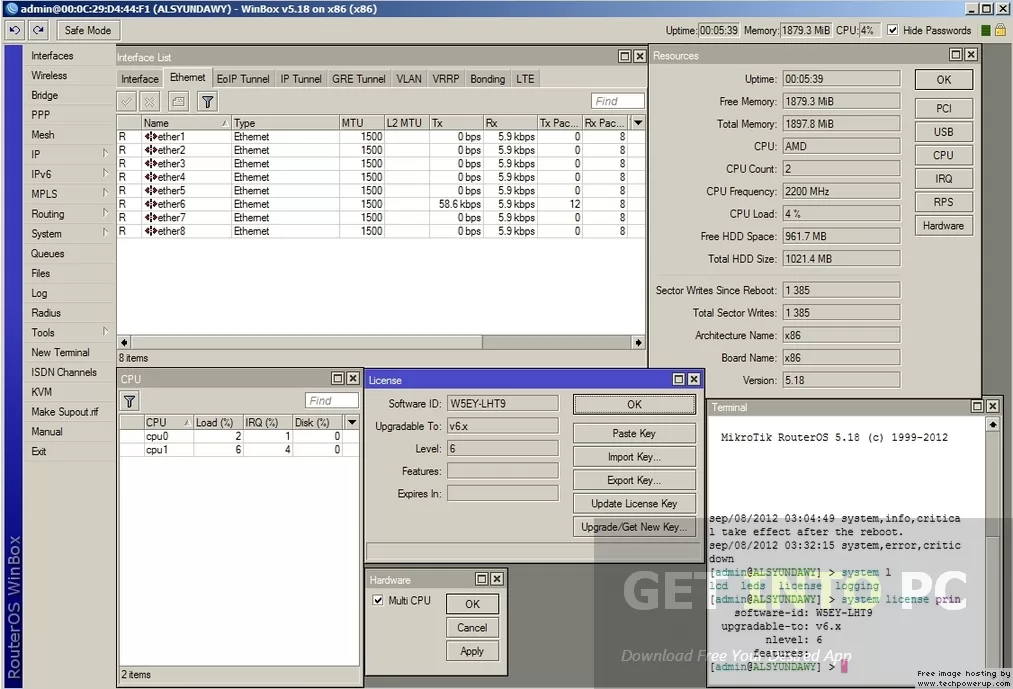Image resolution: width=1013 pixels, height=689 pixels.
Task: Switch to the EoIP Tunnel tab
Action: tap(243, 79)
